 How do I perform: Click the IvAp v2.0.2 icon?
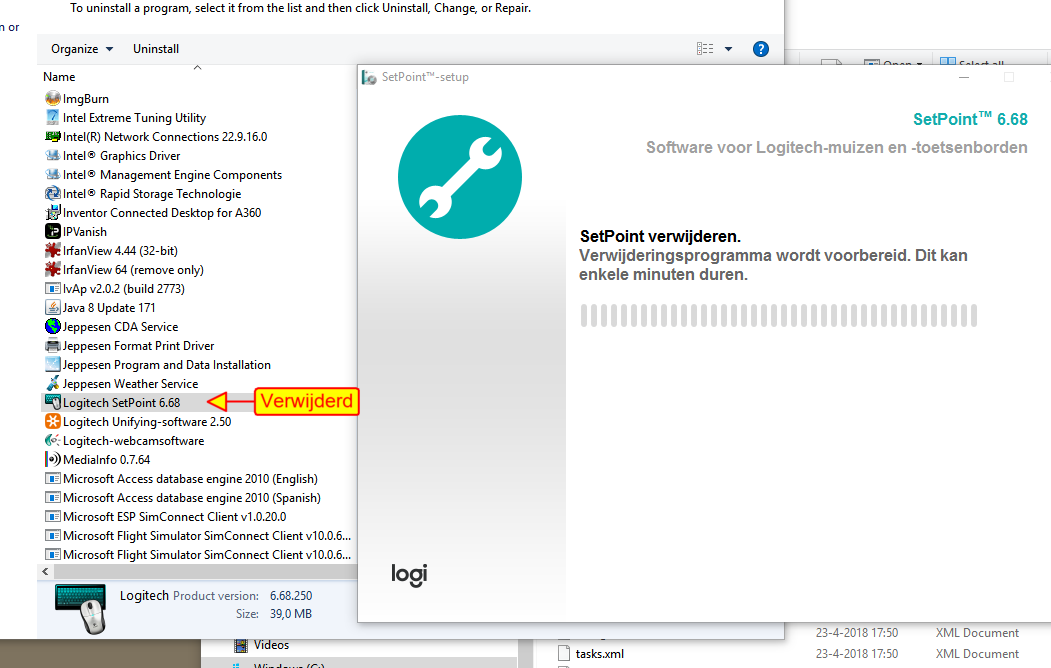(52, 289)
